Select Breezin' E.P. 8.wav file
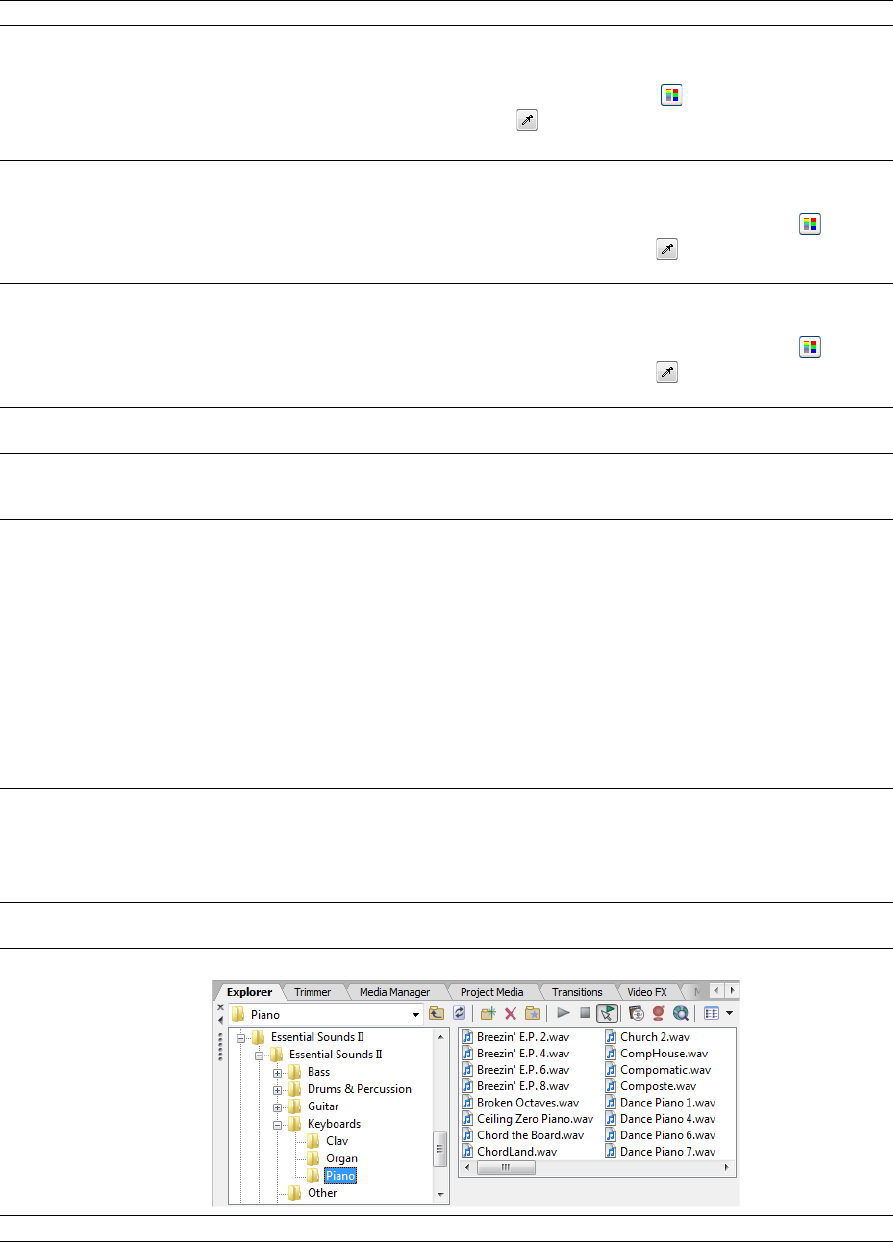The height and width of the screenshot is (1242, 893). coord(515,1086)
